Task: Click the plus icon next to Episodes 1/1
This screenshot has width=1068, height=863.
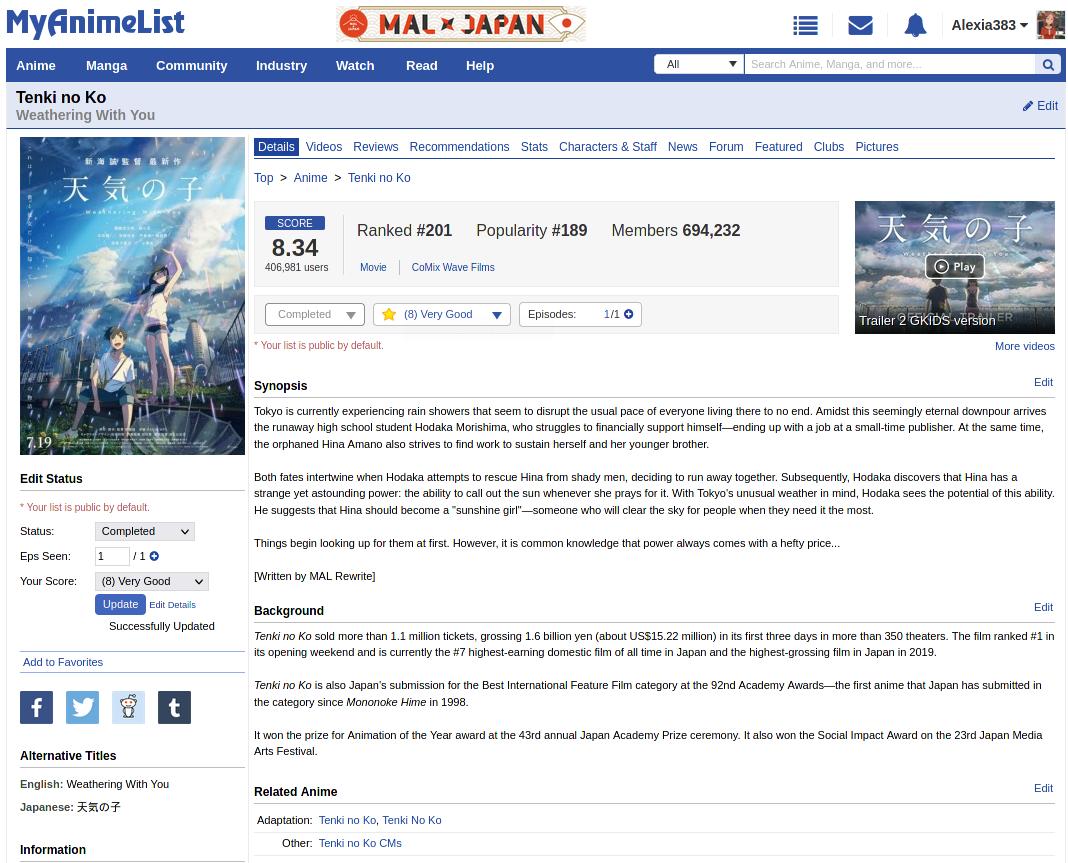Action: (629, 314)
